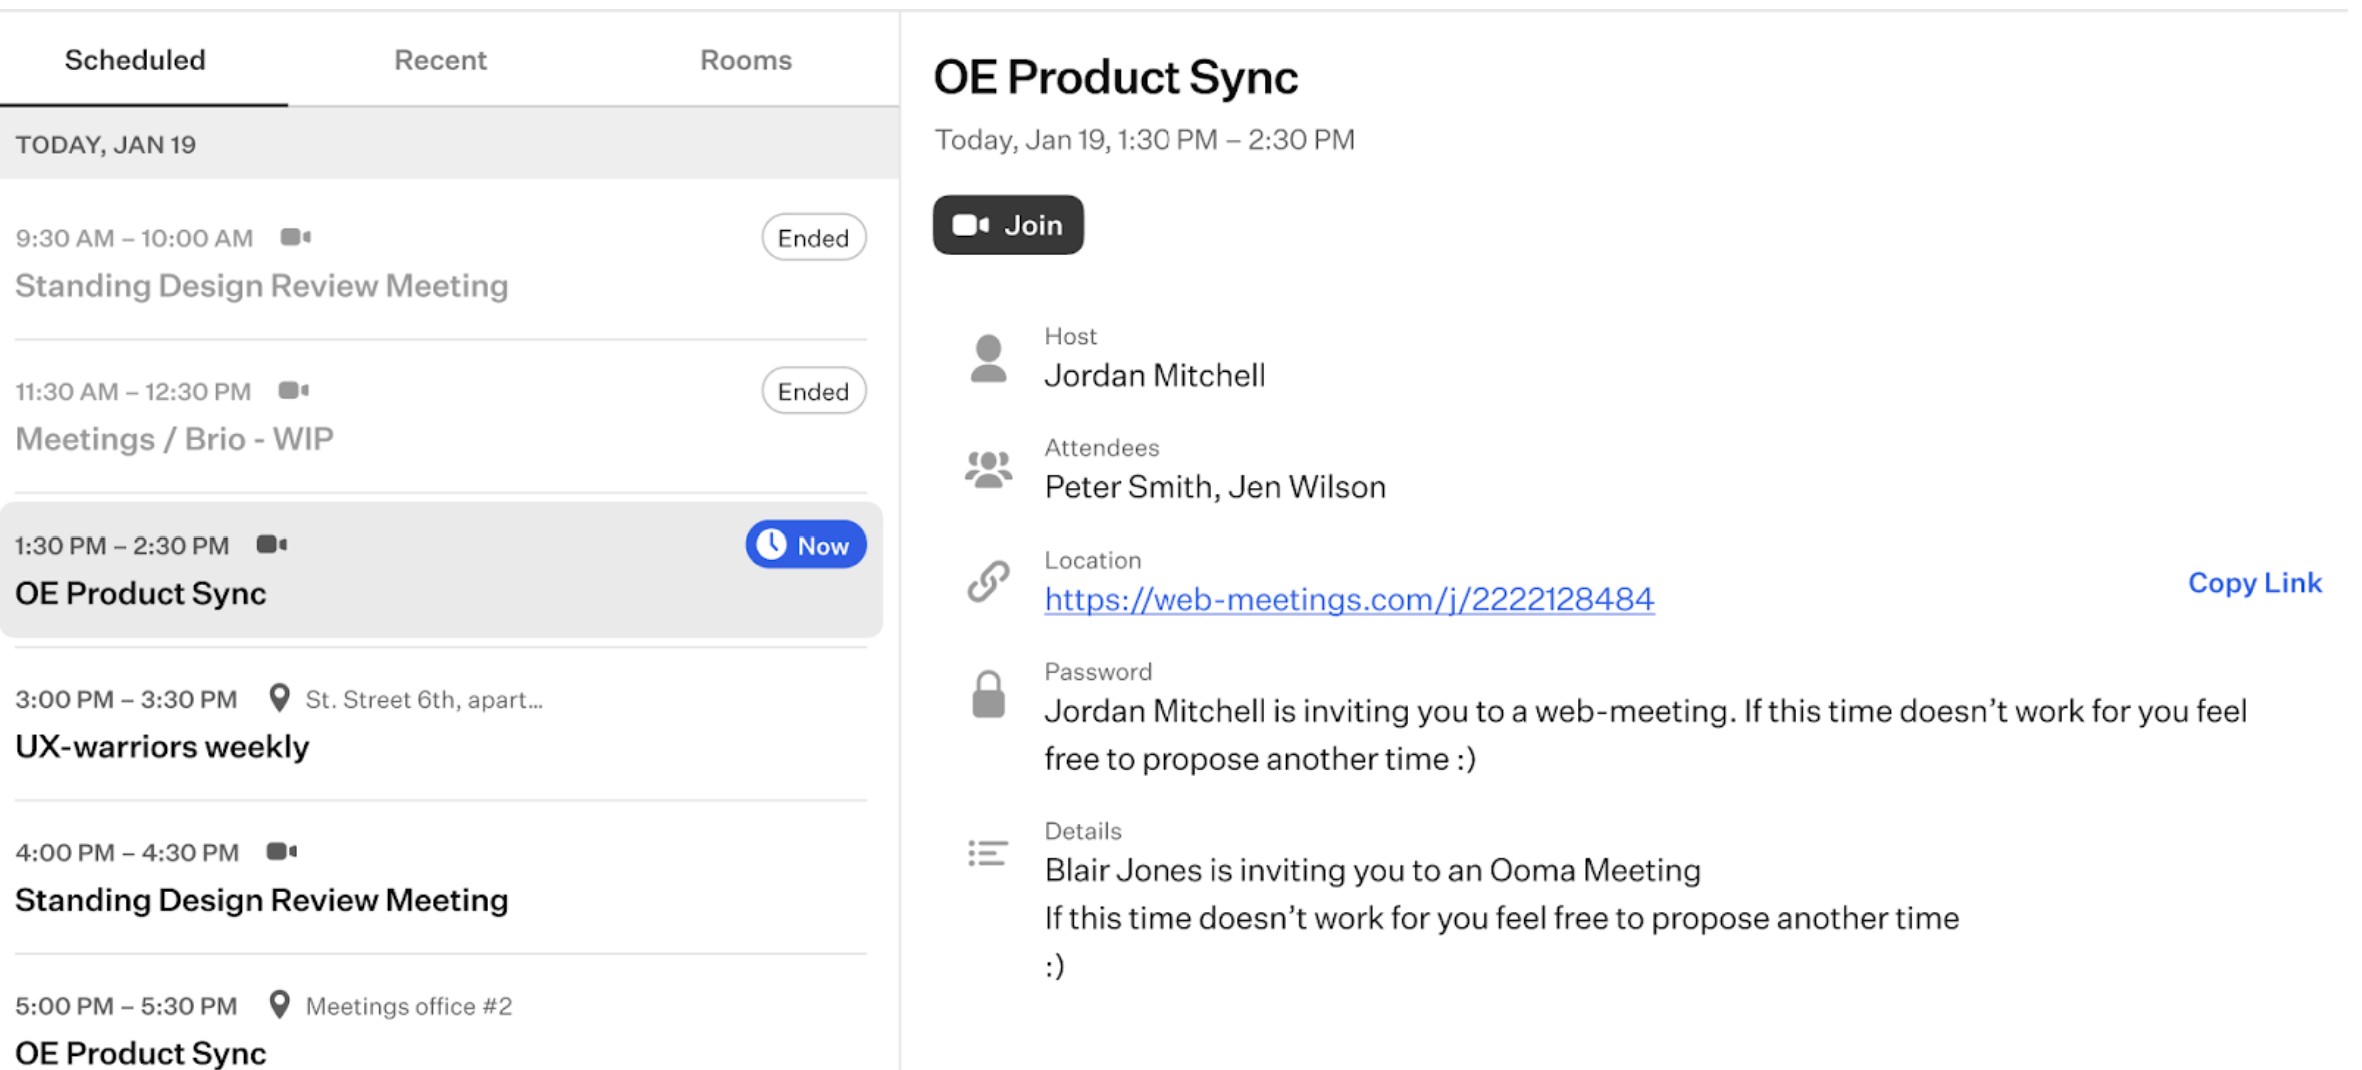The height and width of the screenshot is (1070, 2362).
Task: Click video camera icon on 9:30 AM meeting
Action: tap(295, 237)
